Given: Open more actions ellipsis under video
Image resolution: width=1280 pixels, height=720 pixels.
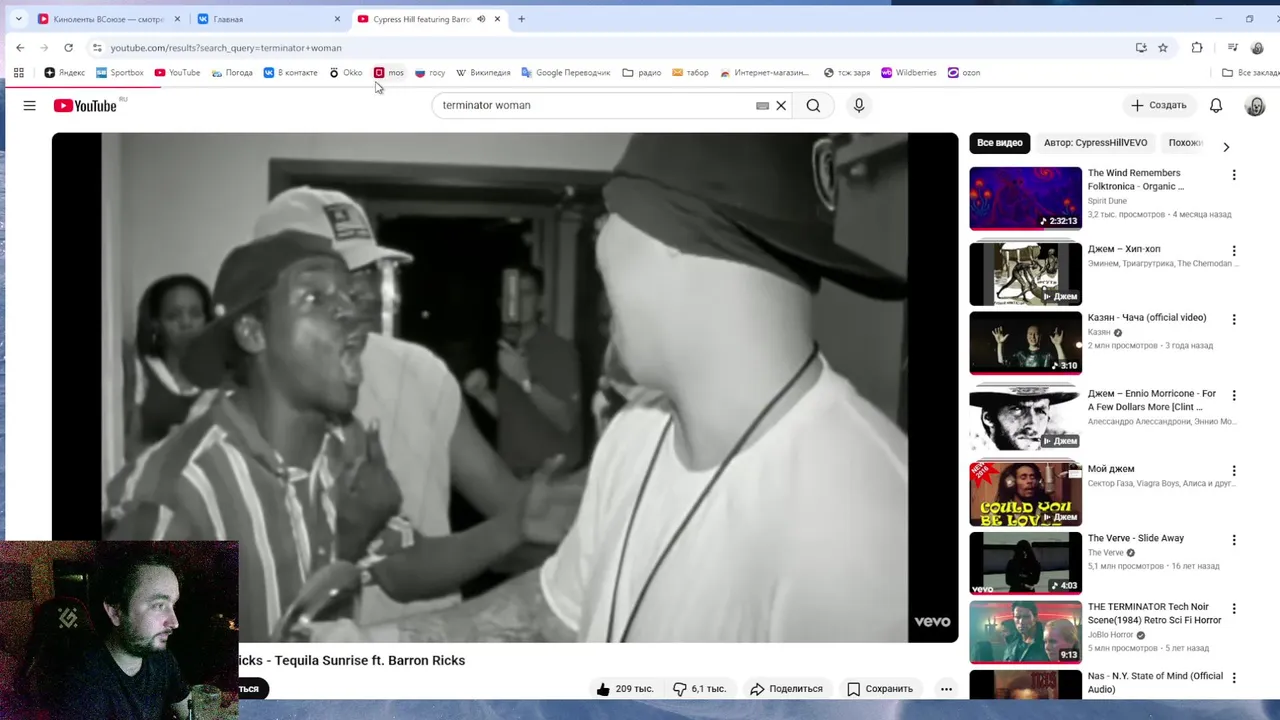Looking at the screenshot, I should 946,689.
